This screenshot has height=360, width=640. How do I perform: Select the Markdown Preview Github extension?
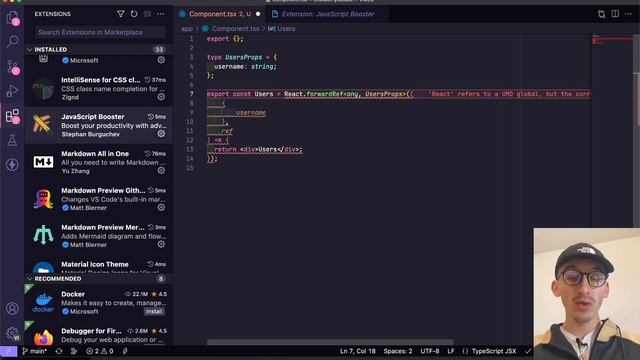tap(98, 199)
